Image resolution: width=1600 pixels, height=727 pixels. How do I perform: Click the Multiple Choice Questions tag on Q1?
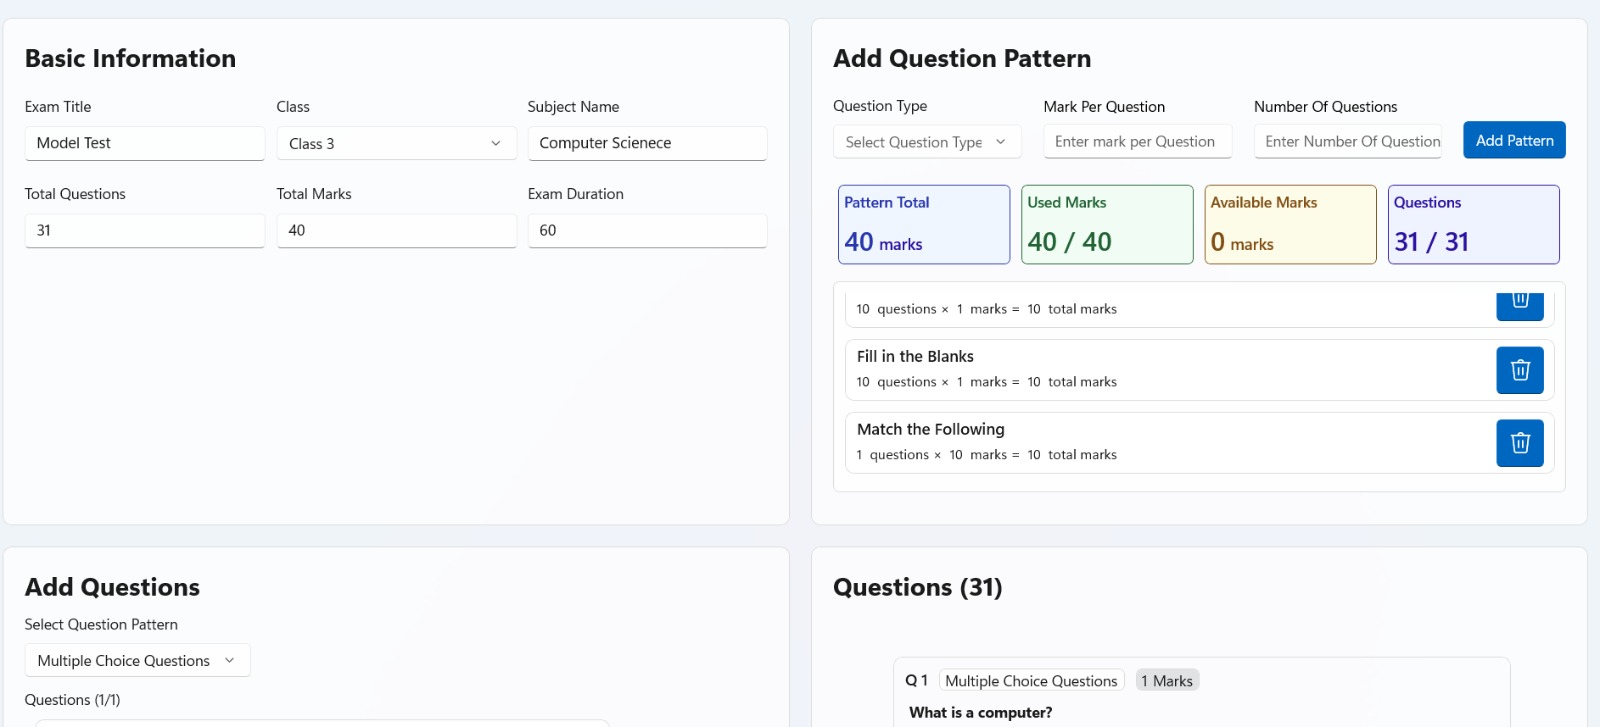[x=1031, y=681]
